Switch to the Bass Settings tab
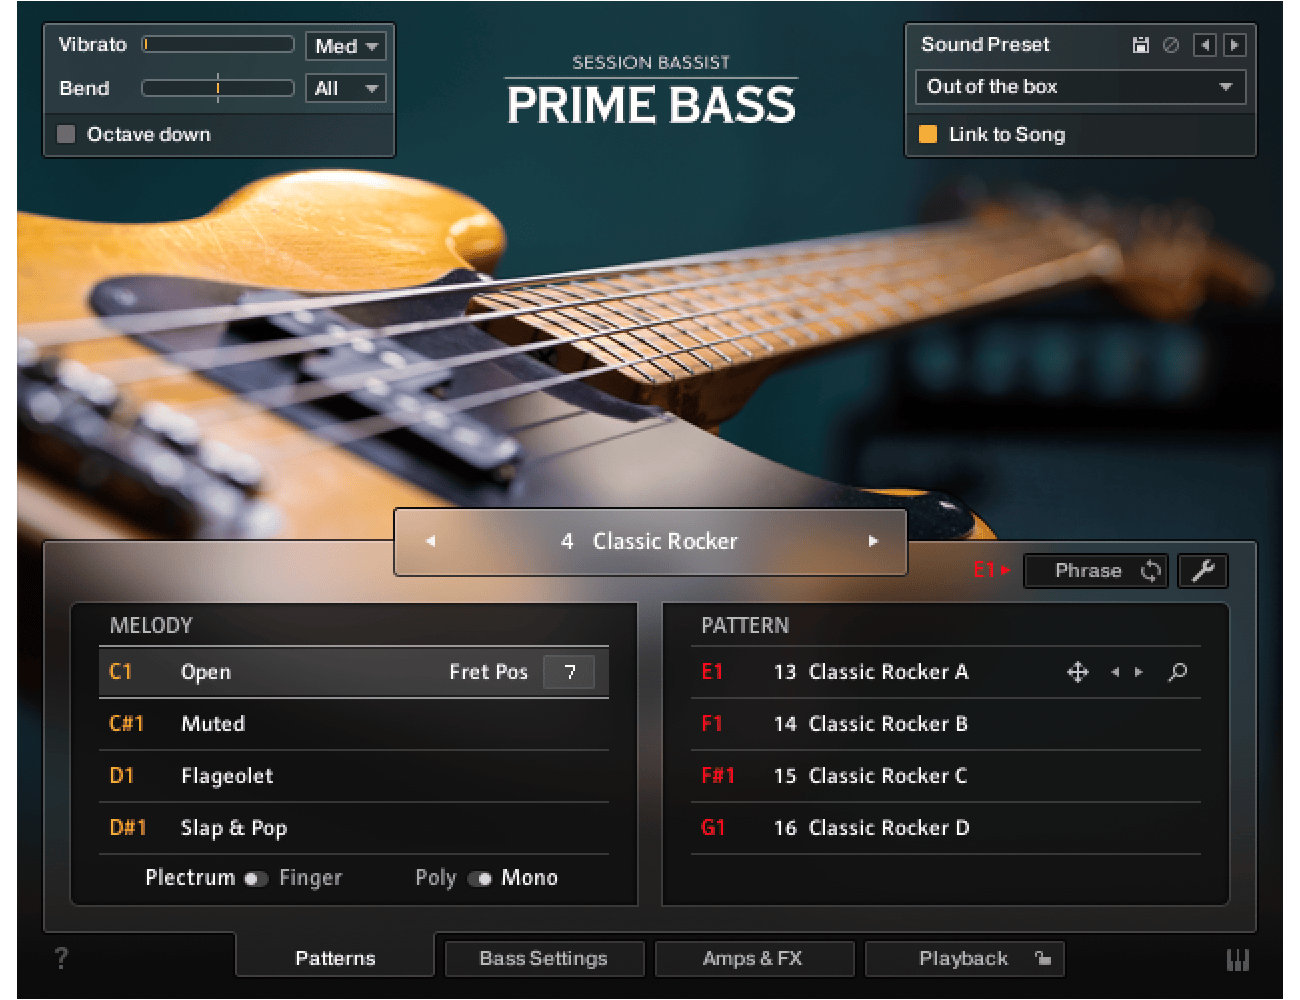Image resolution: width=1300 pixels, height=1000 pixels. point(544,958)
